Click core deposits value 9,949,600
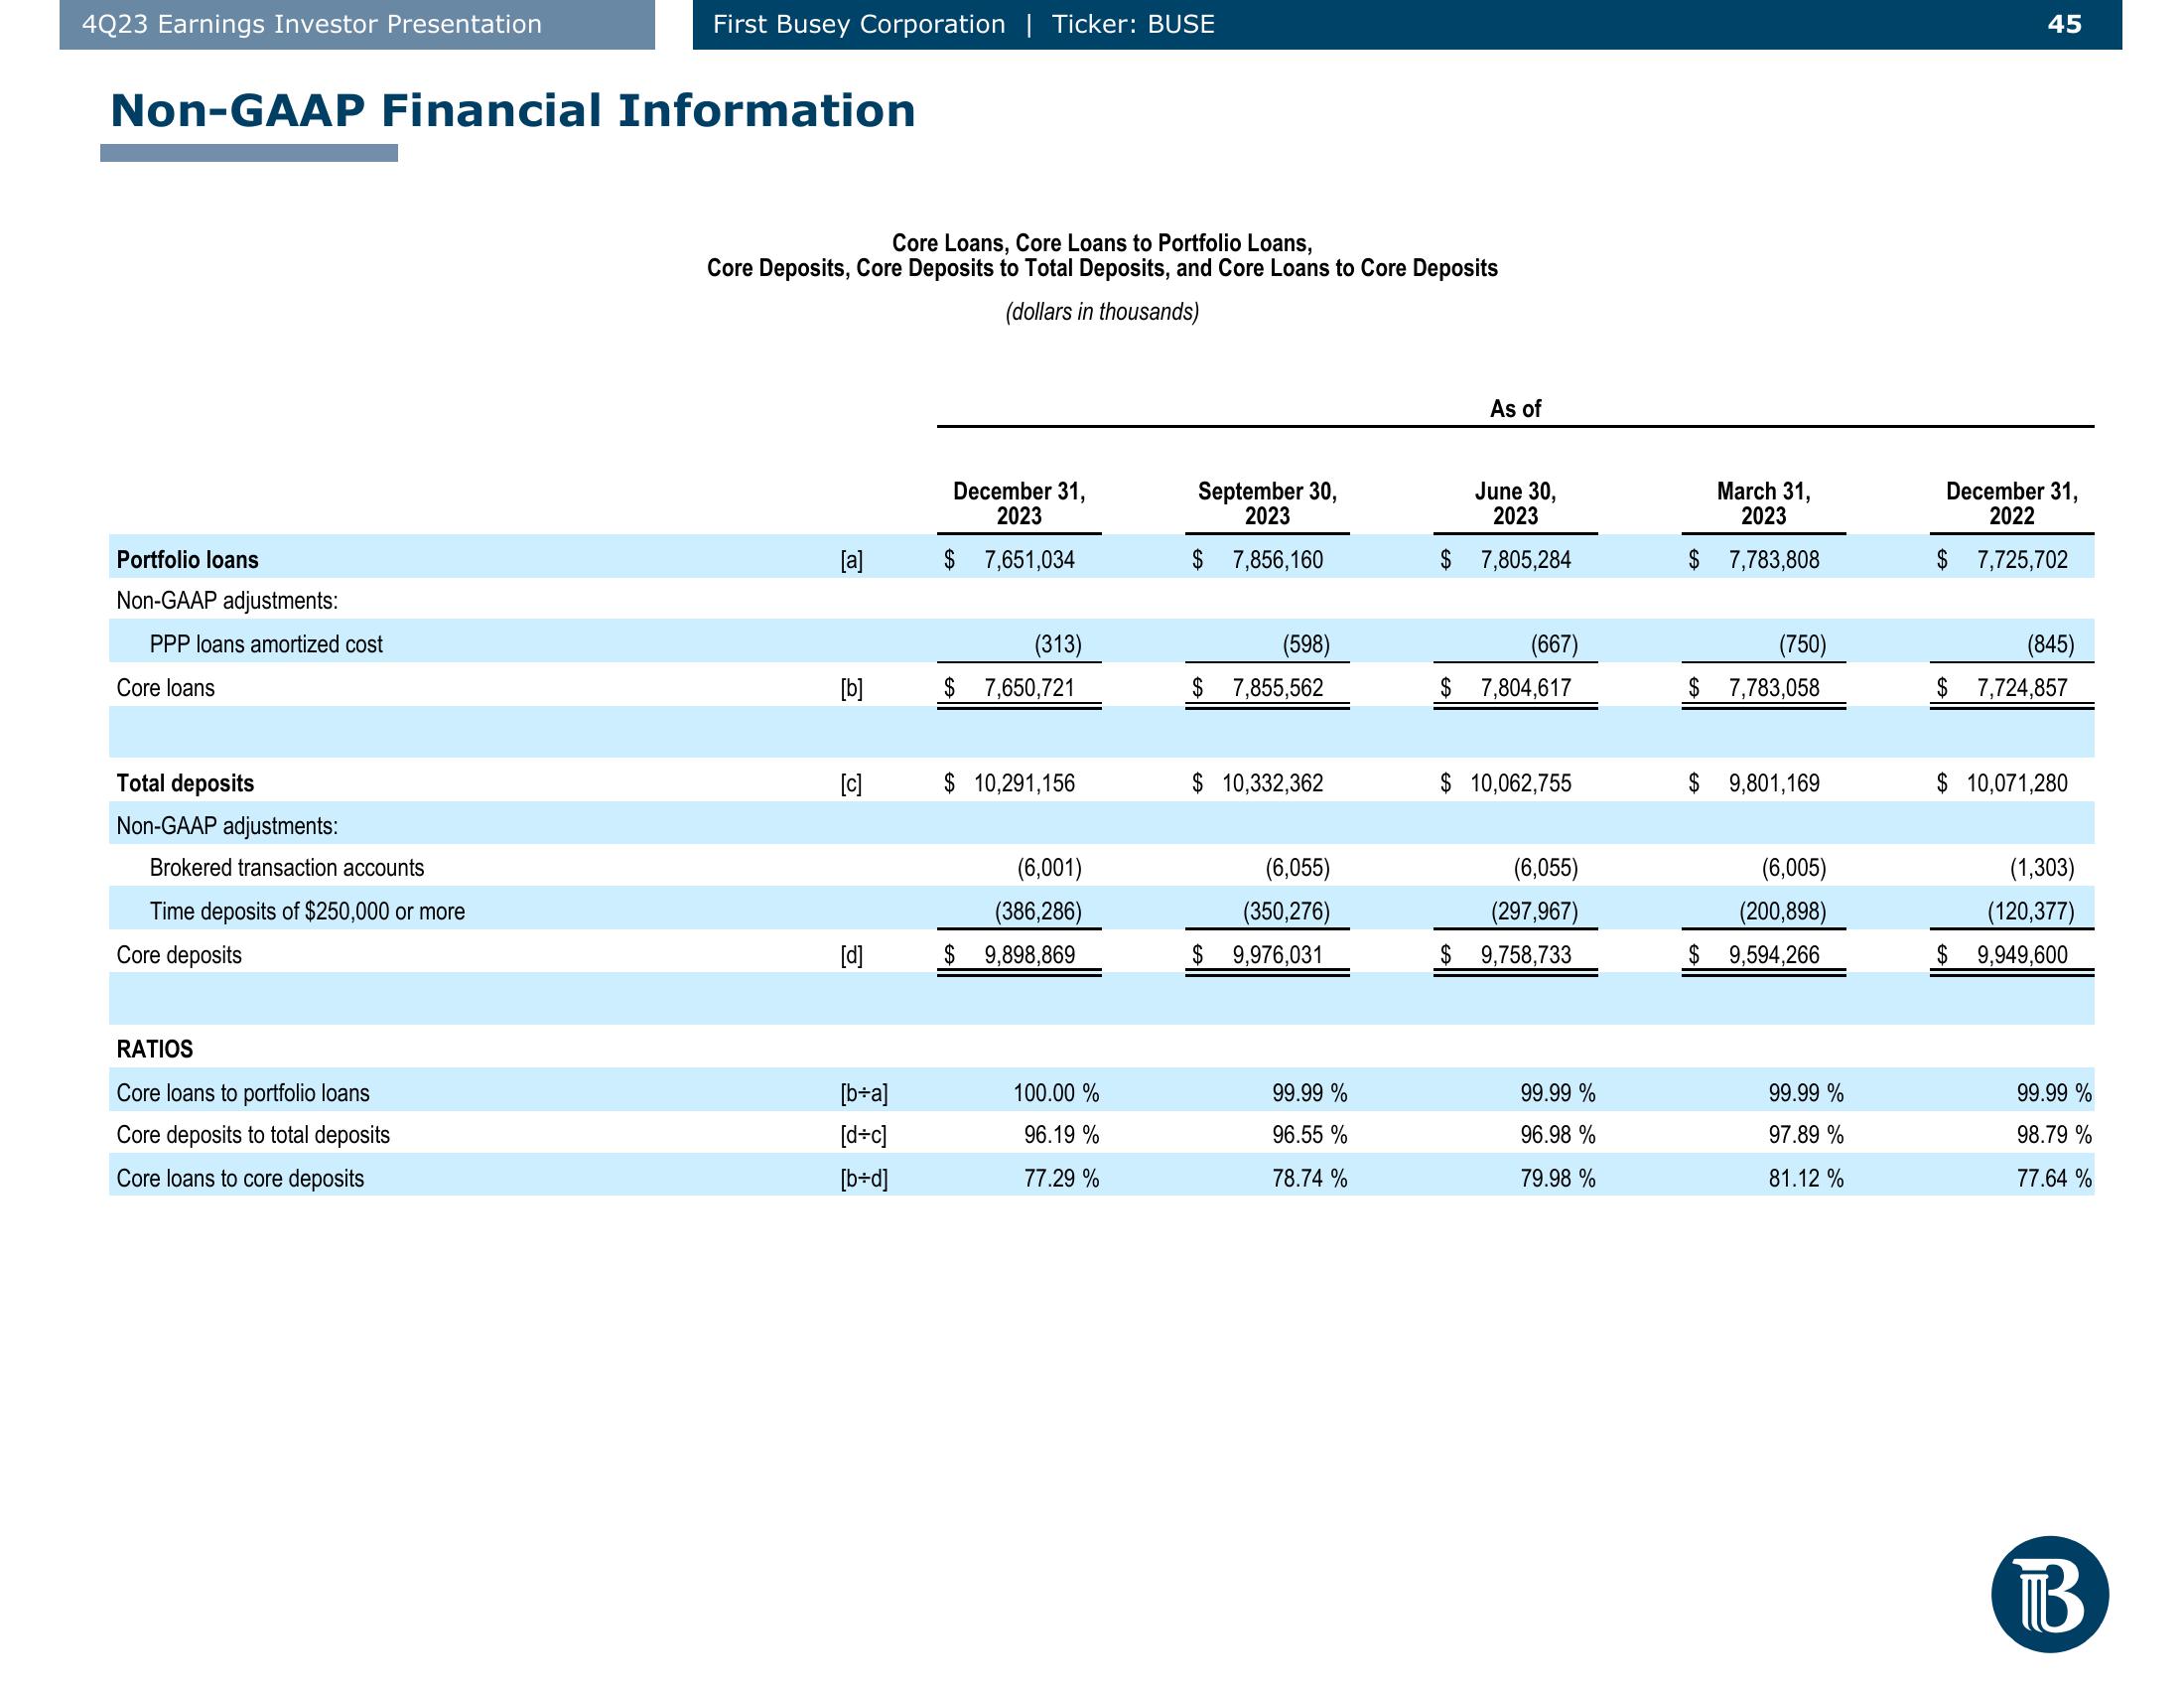 pos(2021,955)
